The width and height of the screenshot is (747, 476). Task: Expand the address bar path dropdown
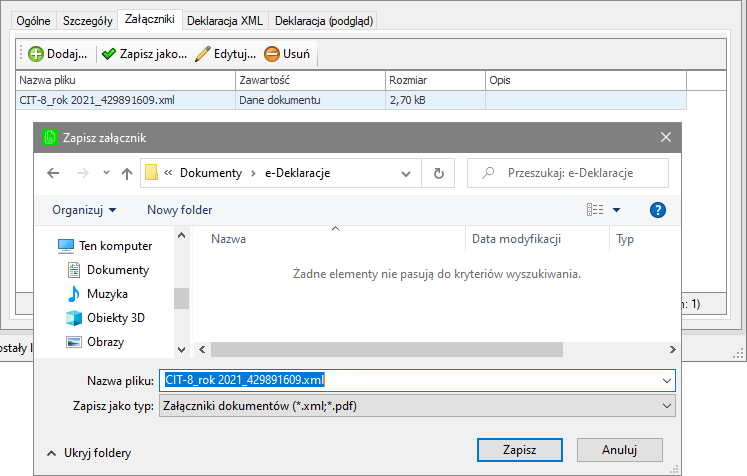point(406,173)
